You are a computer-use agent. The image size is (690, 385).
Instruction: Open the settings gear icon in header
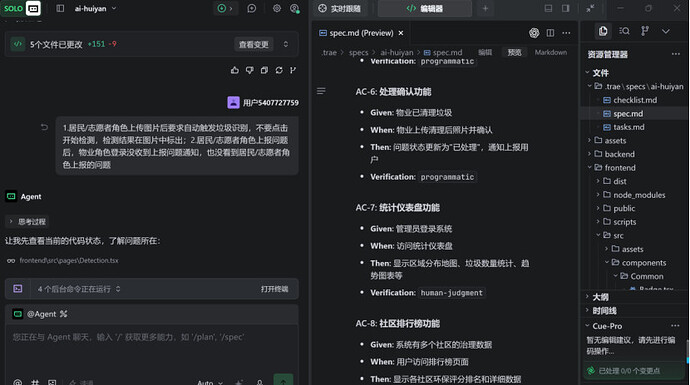click(277, 8)
